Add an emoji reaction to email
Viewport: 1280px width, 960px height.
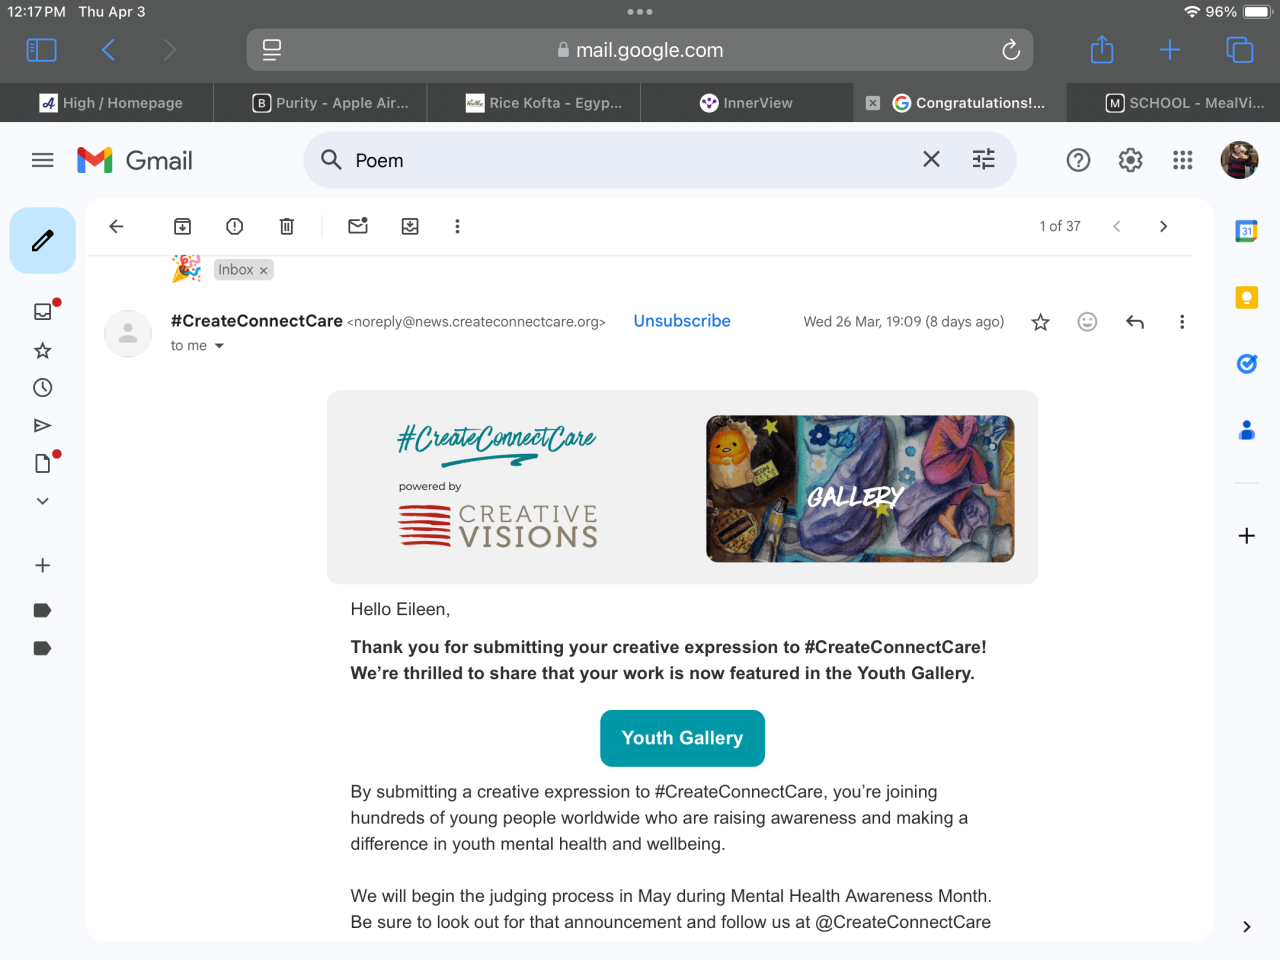[1087, 321]
